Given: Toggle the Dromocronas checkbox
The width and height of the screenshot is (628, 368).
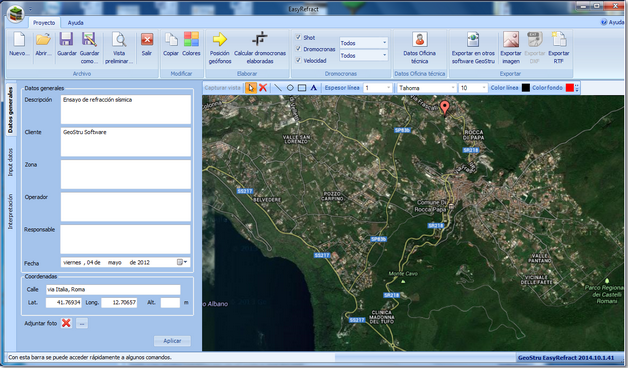Looking at the screenshot, I should pos(298,48).
